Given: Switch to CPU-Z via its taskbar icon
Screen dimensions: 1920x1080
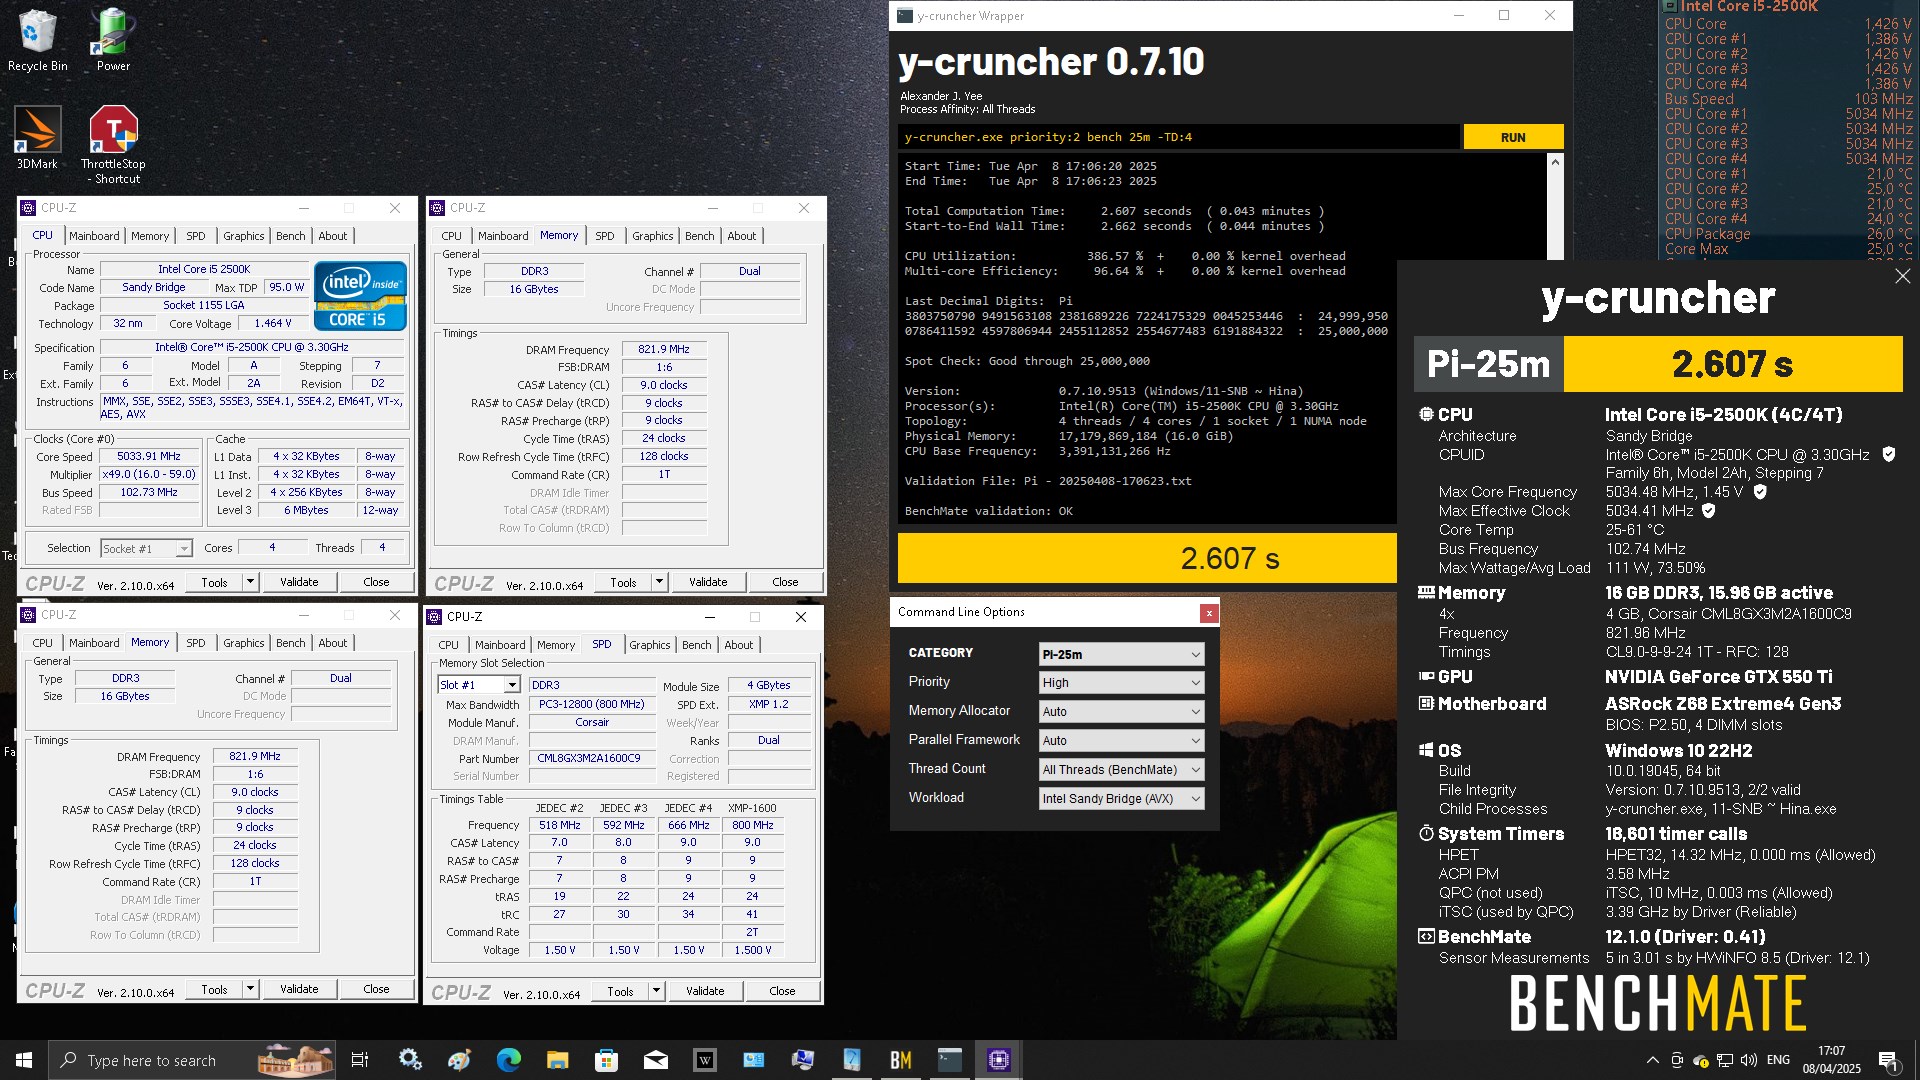Looking at the screenshot, I should coord(998,1060).
